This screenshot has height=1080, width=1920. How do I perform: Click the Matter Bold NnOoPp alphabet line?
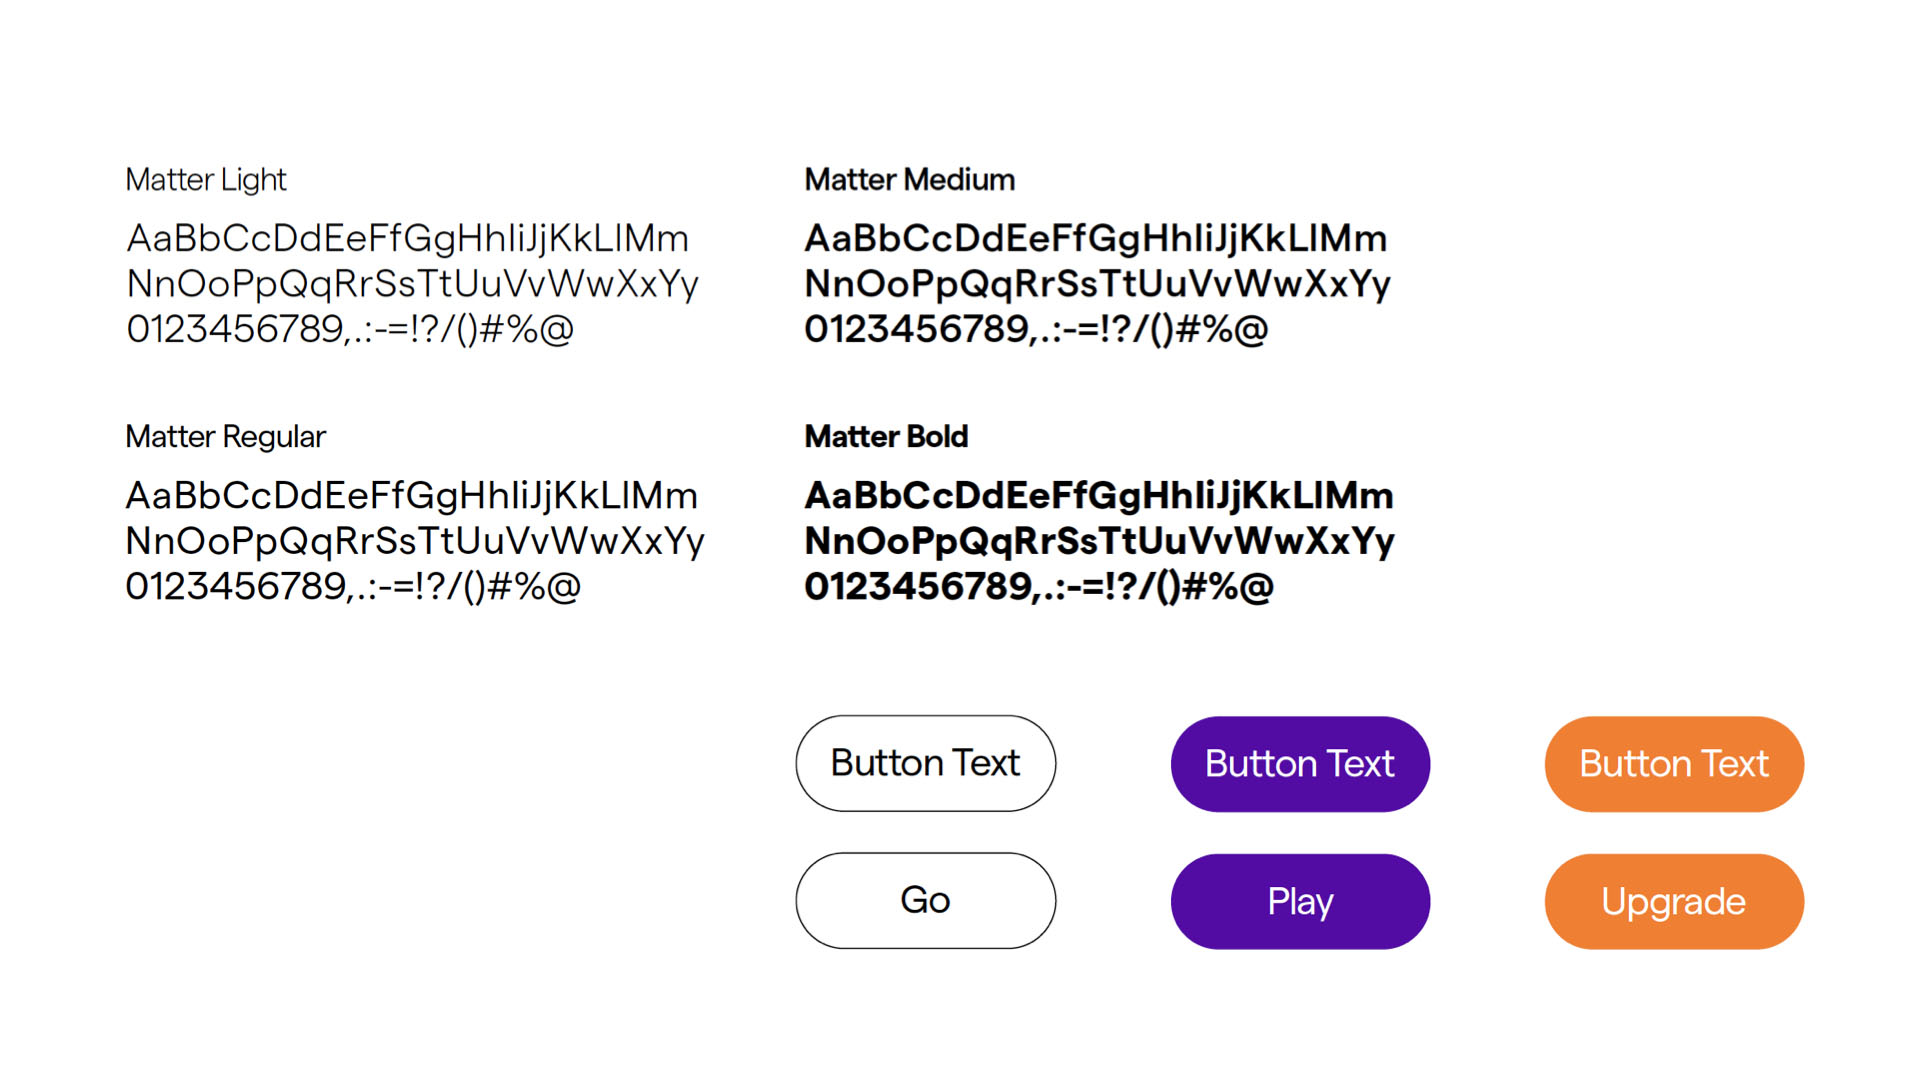point(1099,541)
